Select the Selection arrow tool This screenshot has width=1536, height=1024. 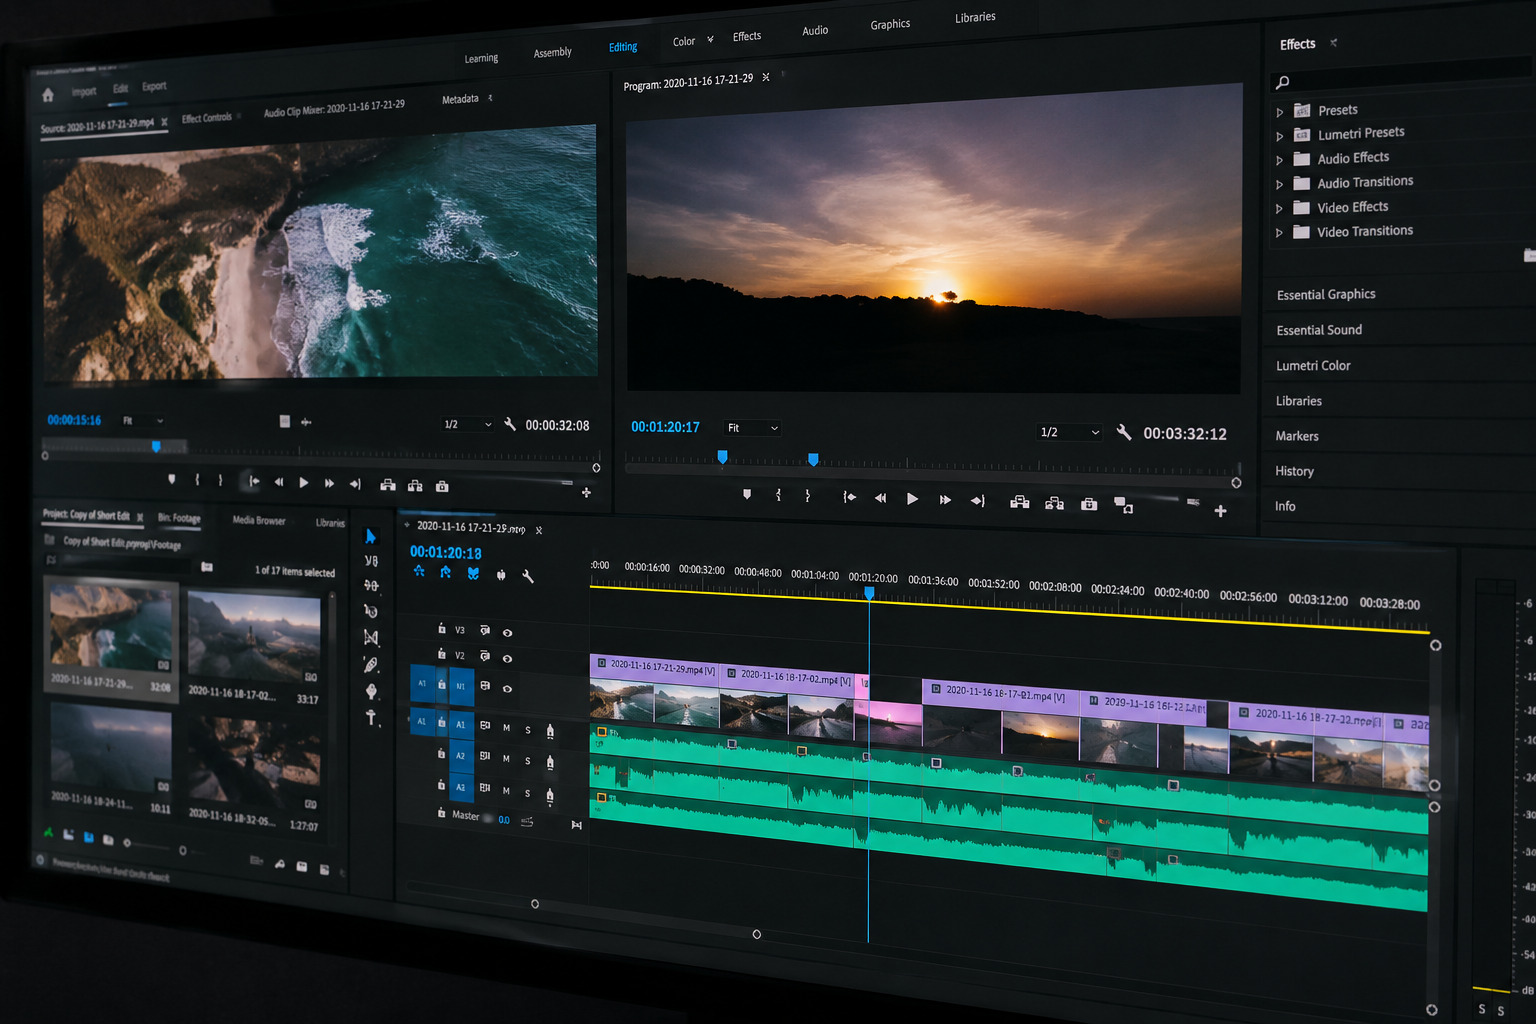370,536
